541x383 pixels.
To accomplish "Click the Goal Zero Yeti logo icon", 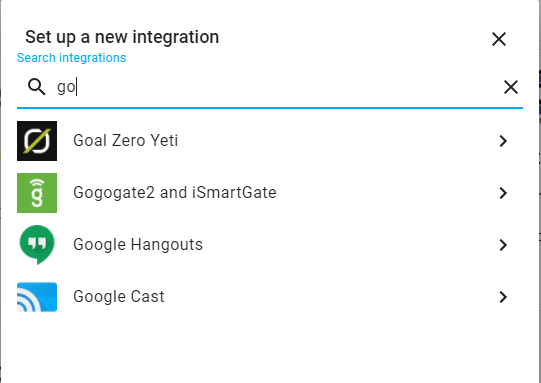I will coord(37,141).
